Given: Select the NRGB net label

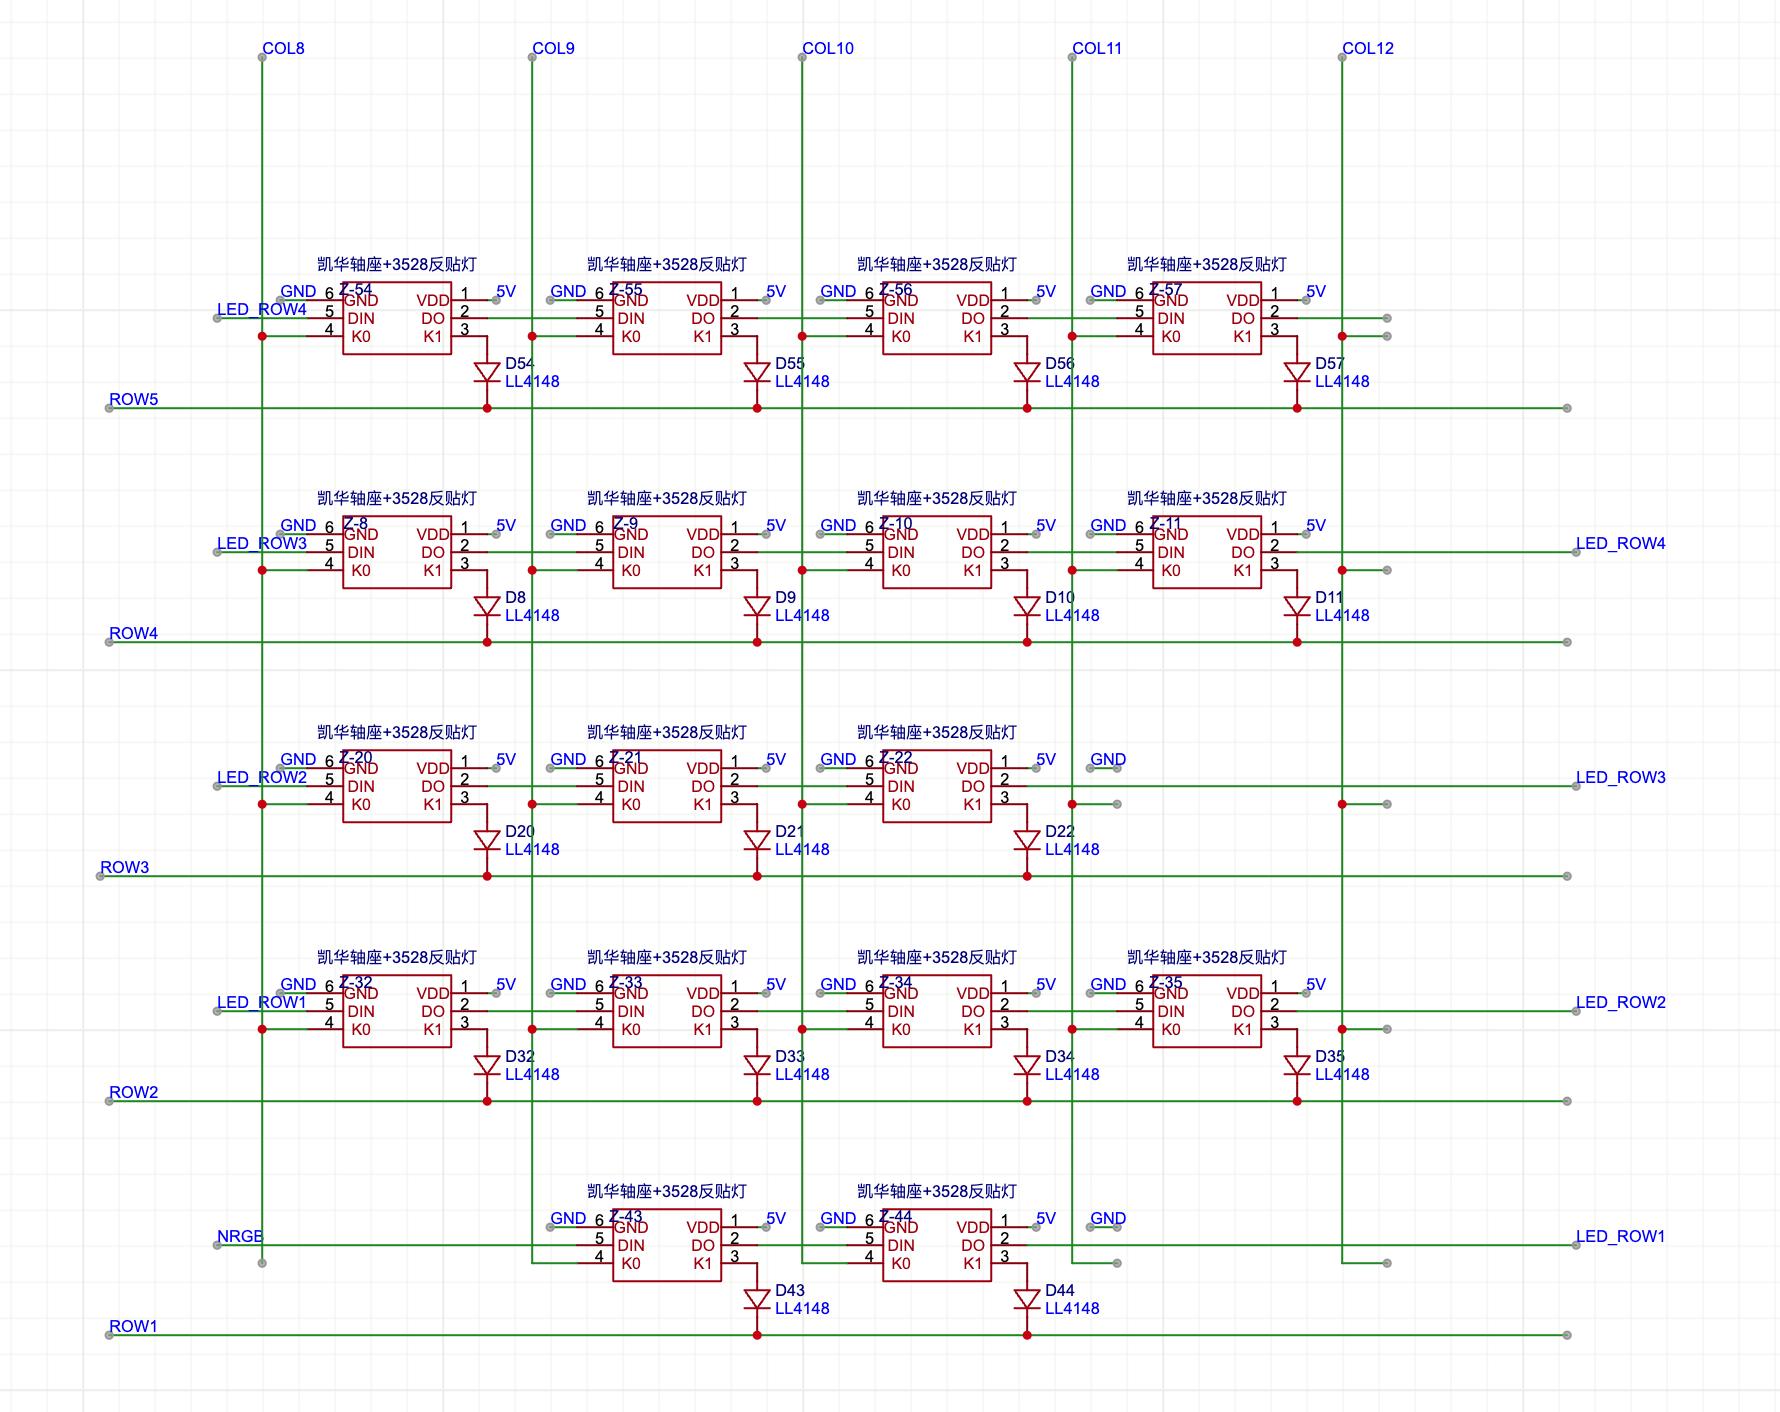Looking at the screenshot, I should [x=240, y=1236].
